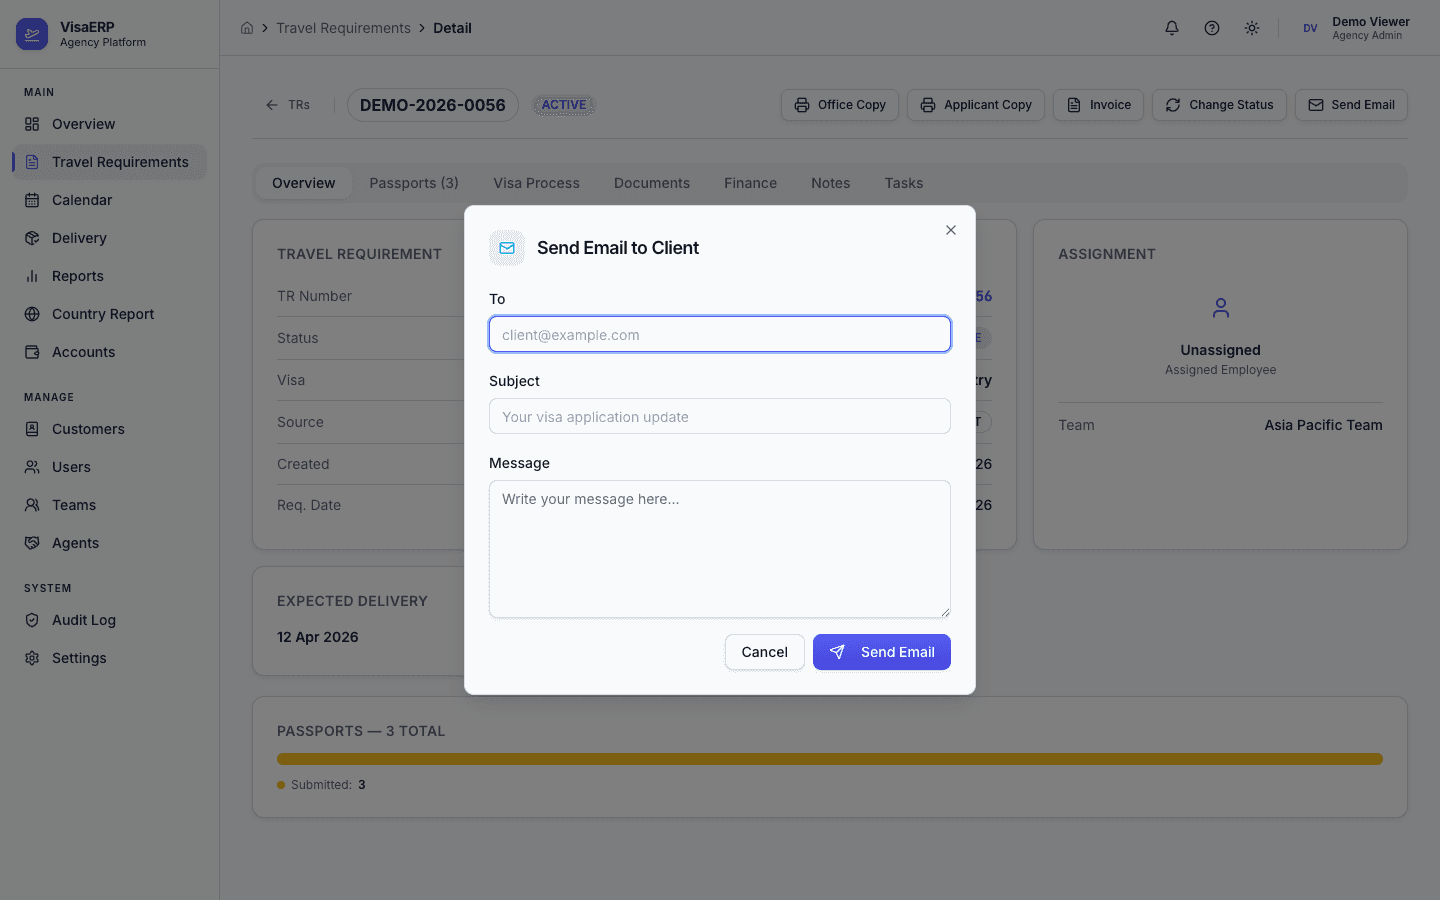
Task: Open the Finance tab
Action: pyautogui.click(x=750, y=183)
